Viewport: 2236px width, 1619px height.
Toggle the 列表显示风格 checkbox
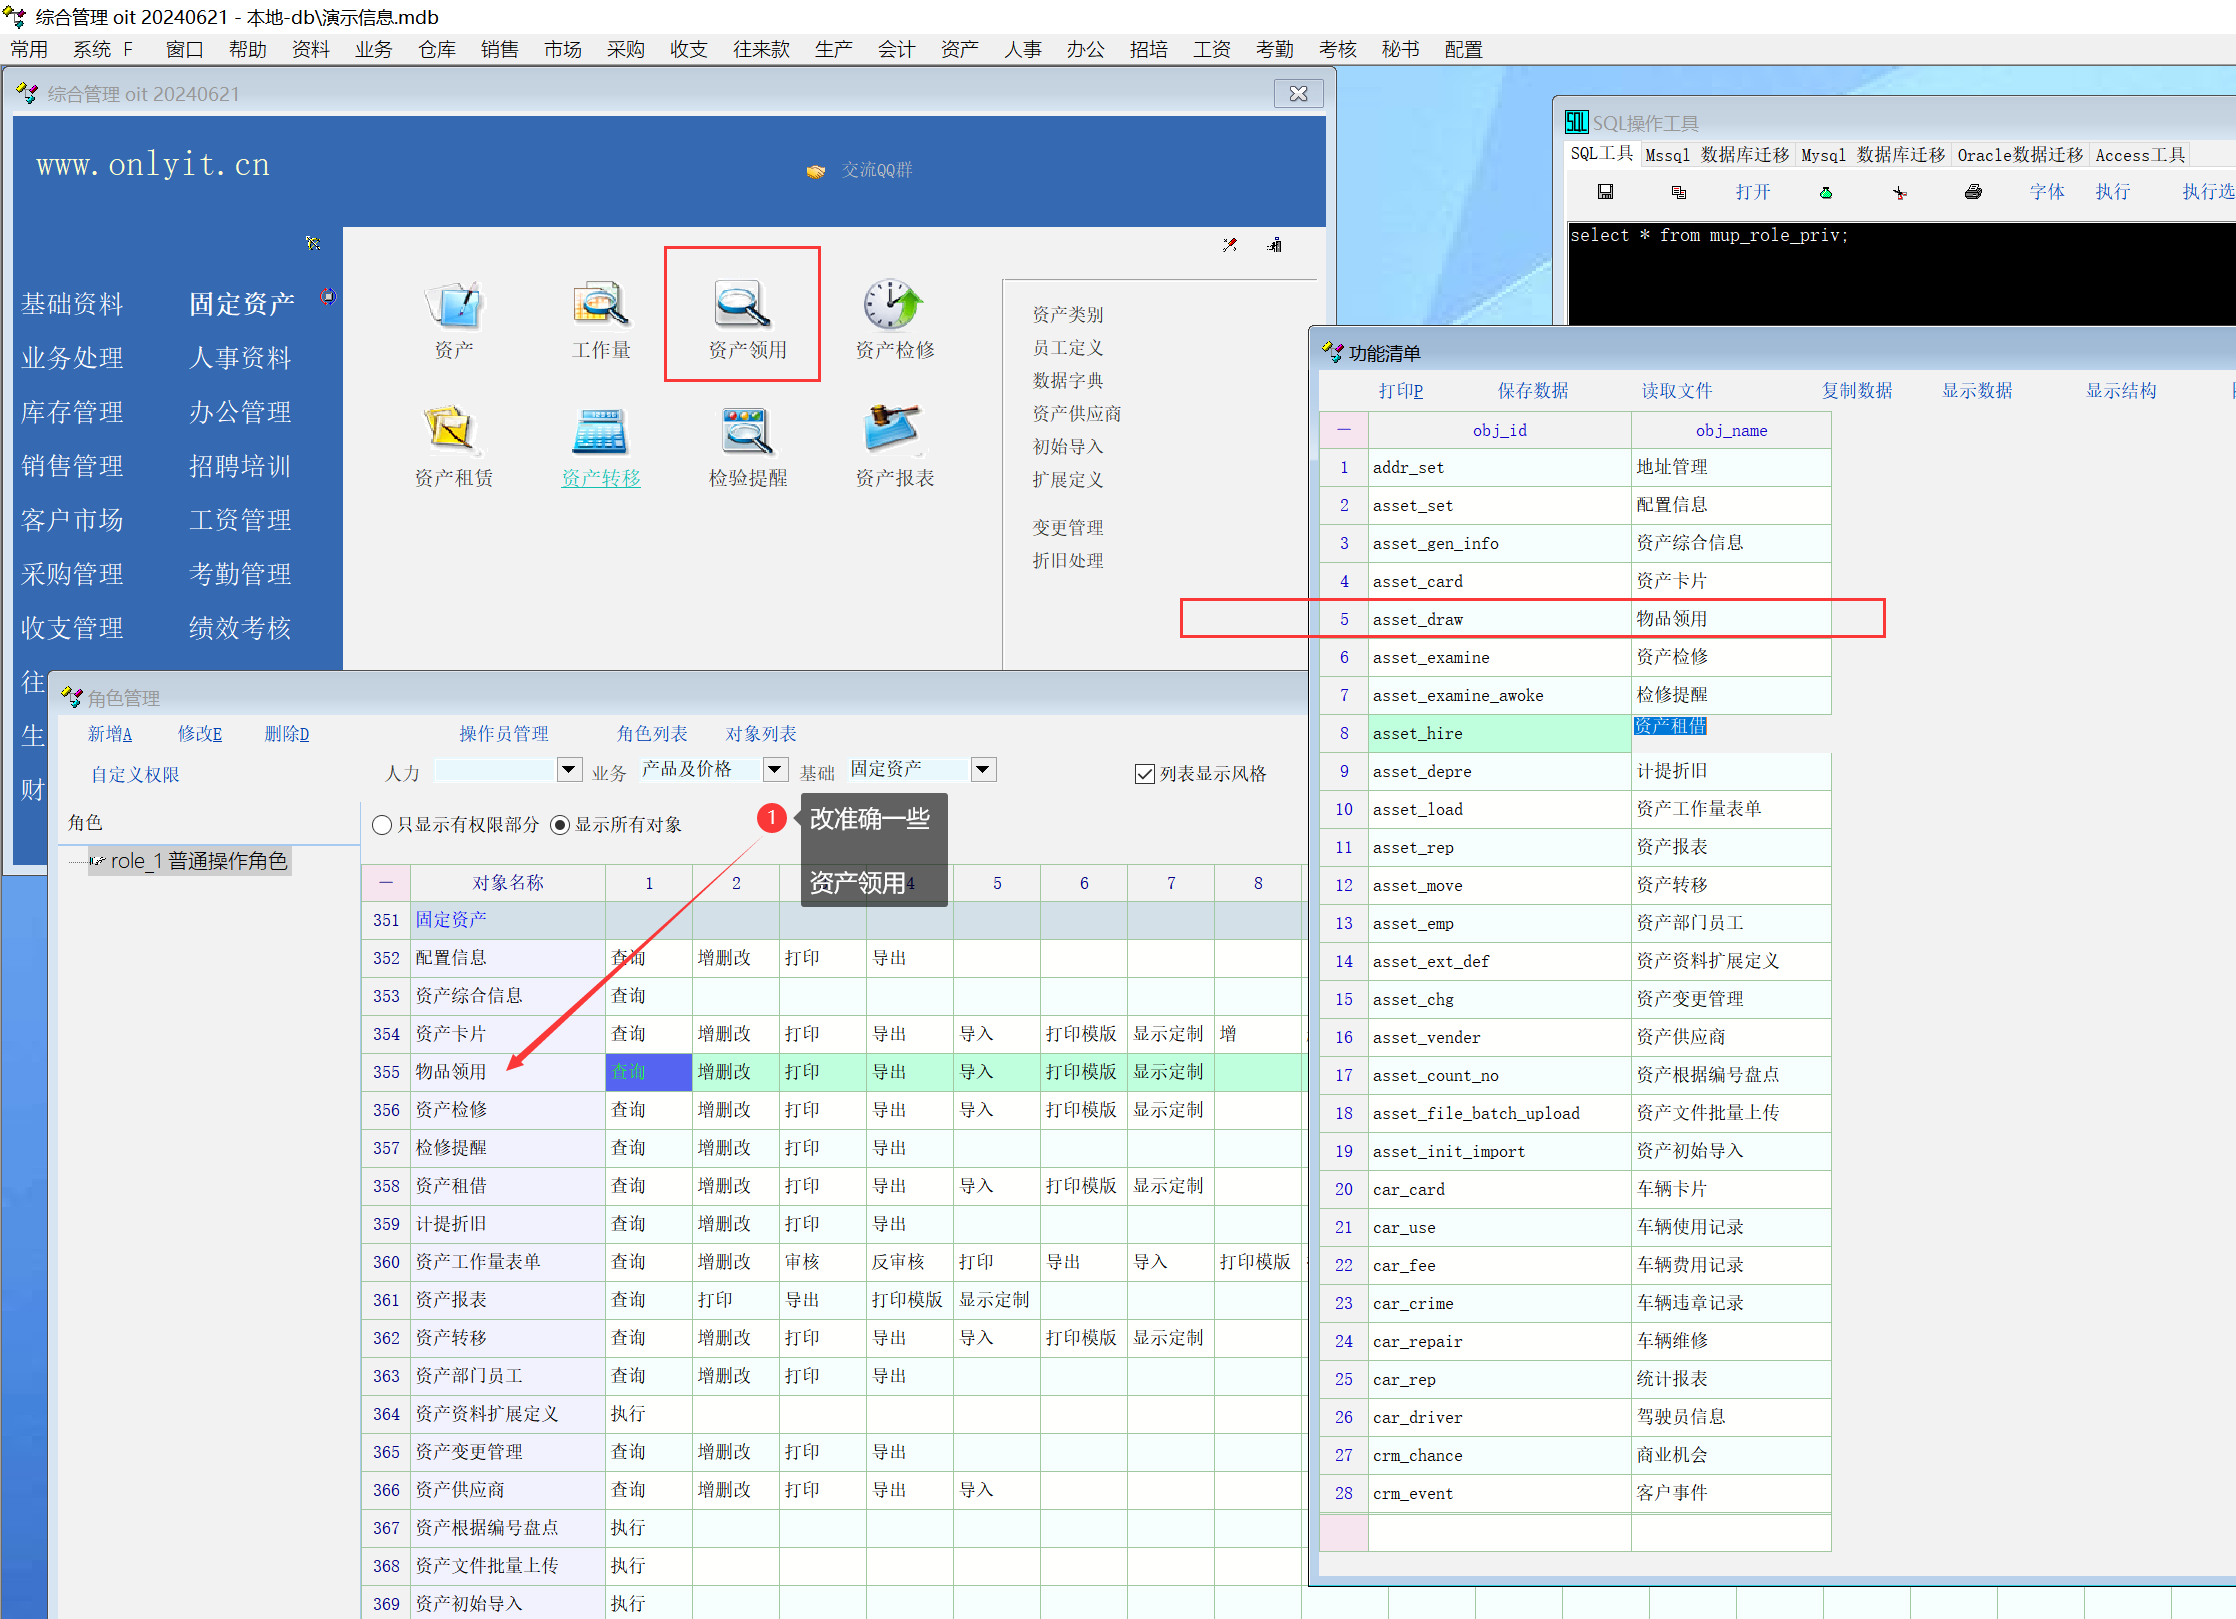pyautogui.click(x=1145, y=774)
